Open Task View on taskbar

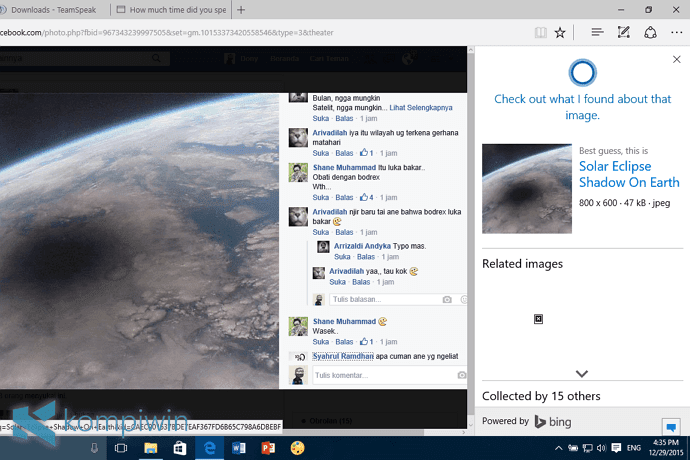[x=121, y=448]
